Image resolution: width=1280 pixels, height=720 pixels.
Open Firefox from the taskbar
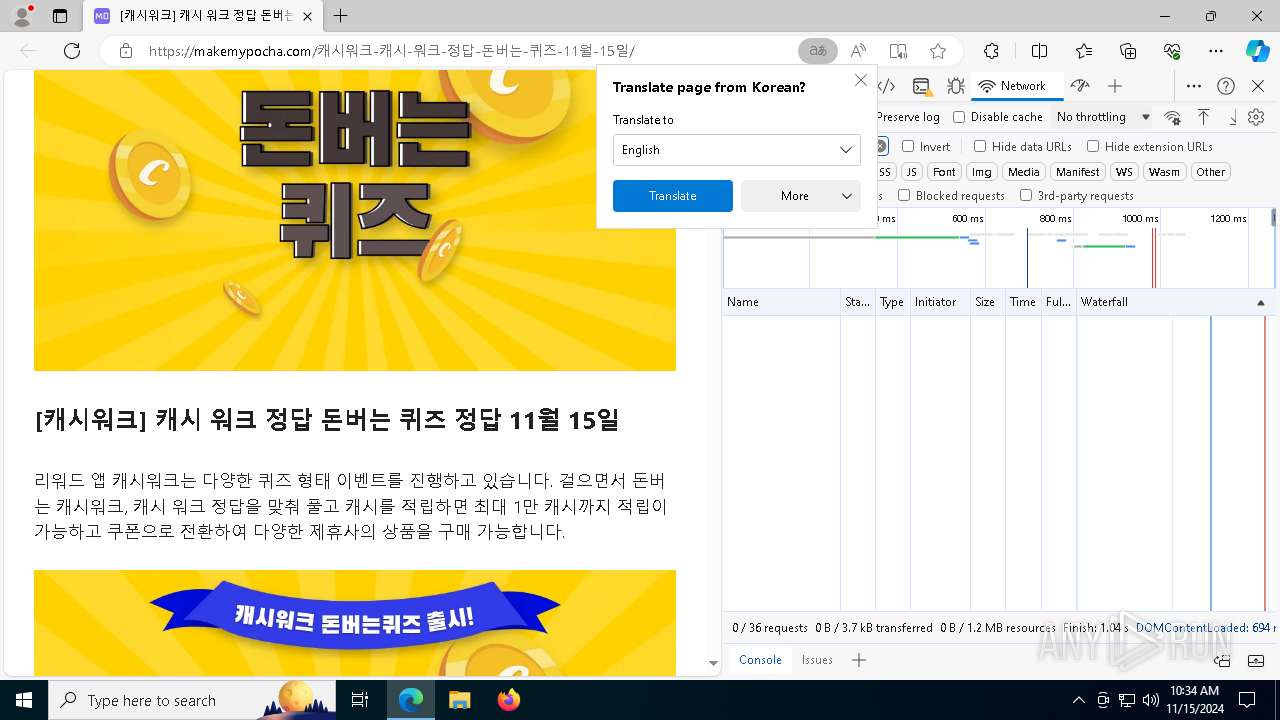(x=508, y=700)
